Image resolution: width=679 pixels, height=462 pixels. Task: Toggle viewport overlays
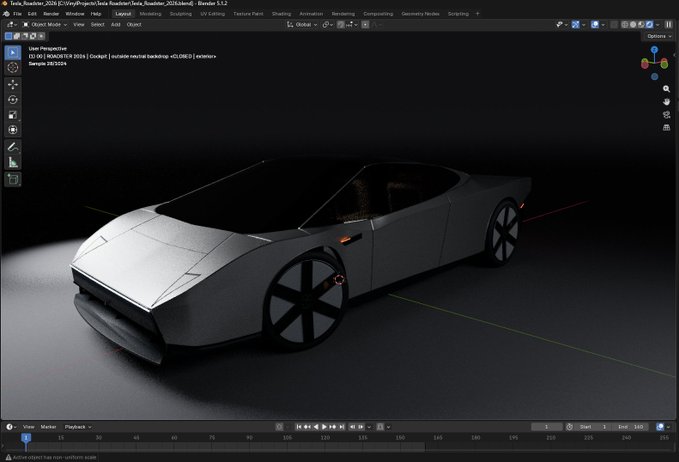[595, 25]
